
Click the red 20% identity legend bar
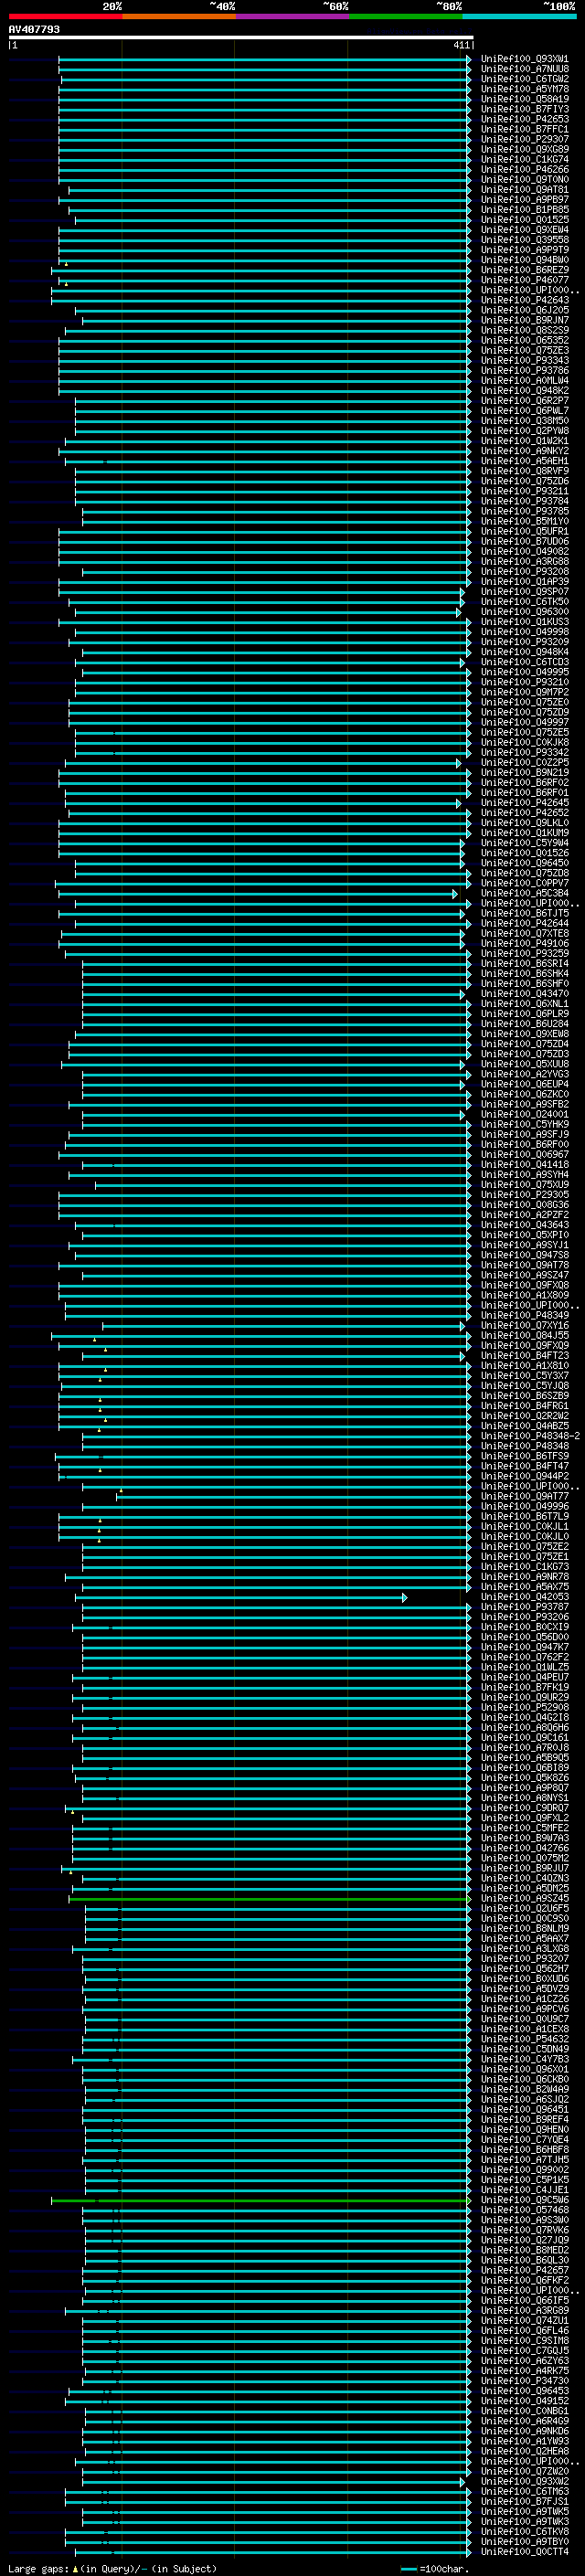pyautogui.click(x=65, y=16)
